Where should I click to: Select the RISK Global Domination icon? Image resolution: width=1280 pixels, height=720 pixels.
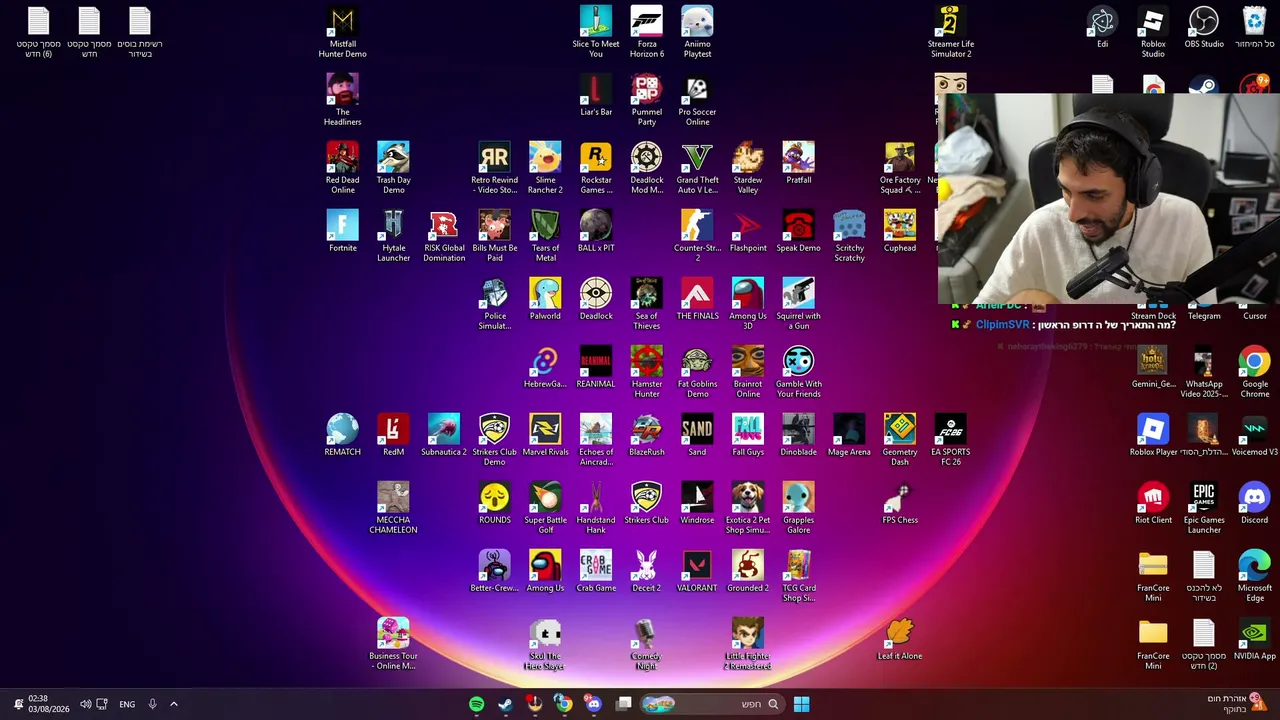(x=444, y=236)
